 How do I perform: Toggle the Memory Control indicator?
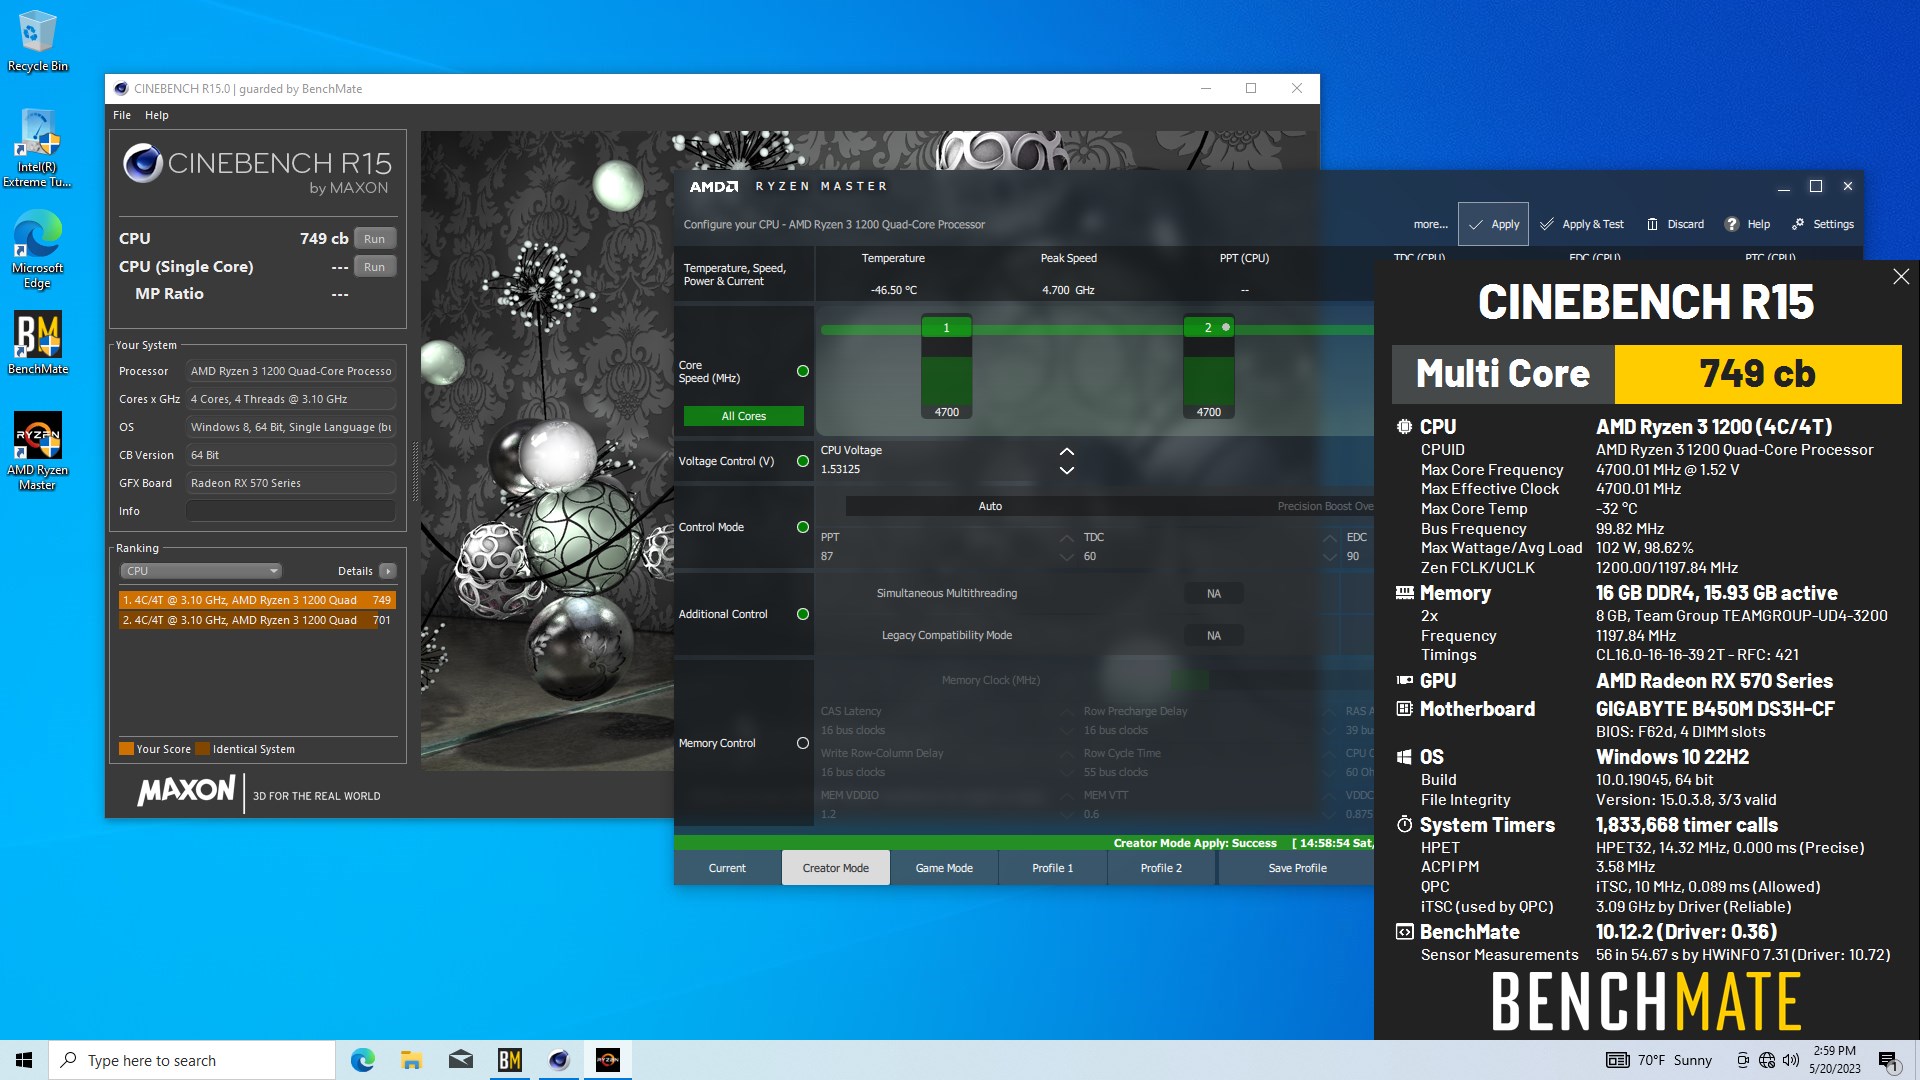tap(802, 743)
